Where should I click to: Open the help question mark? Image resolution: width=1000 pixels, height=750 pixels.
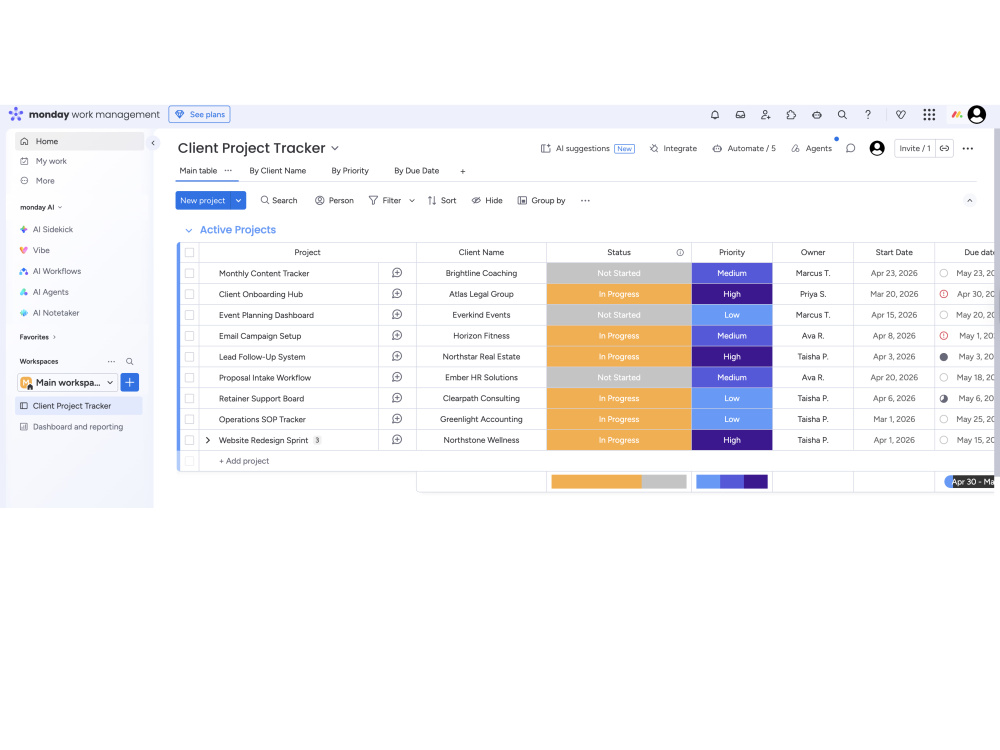[x=867, y=115]
